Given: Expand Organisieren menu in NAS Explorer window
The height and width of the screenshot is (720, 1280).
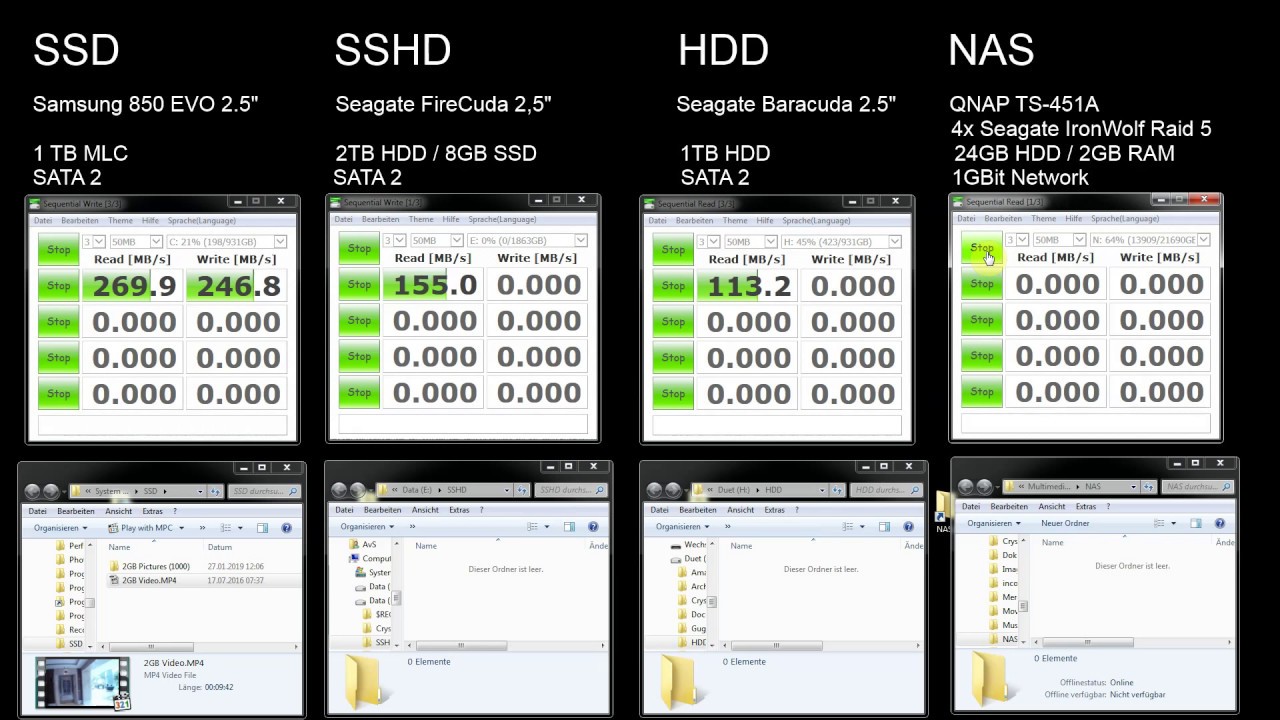Looking at the screenshot, I should (994, 523).
